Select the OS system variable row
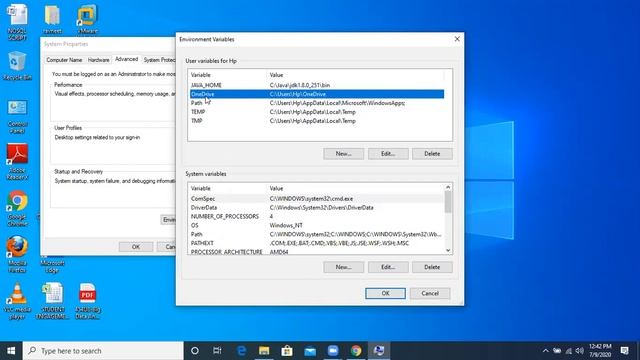Screen dimensions: 640x360 click(317, 225)
